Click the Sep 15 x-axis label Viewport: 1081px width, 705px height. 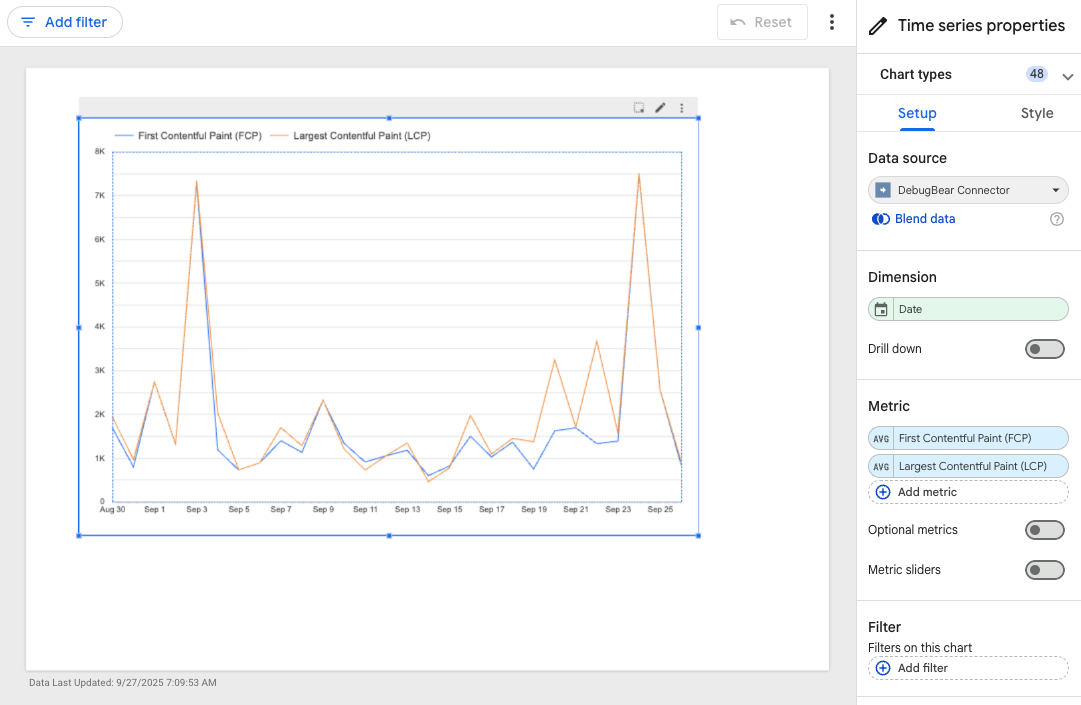[449, 509]
